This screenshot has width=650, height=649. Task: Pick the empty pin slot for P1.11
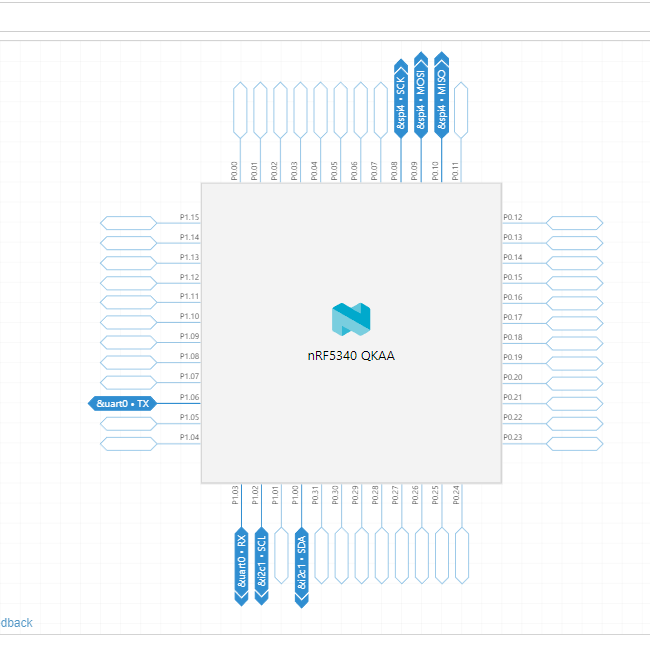pyautogui.click(x=129, y=303)
